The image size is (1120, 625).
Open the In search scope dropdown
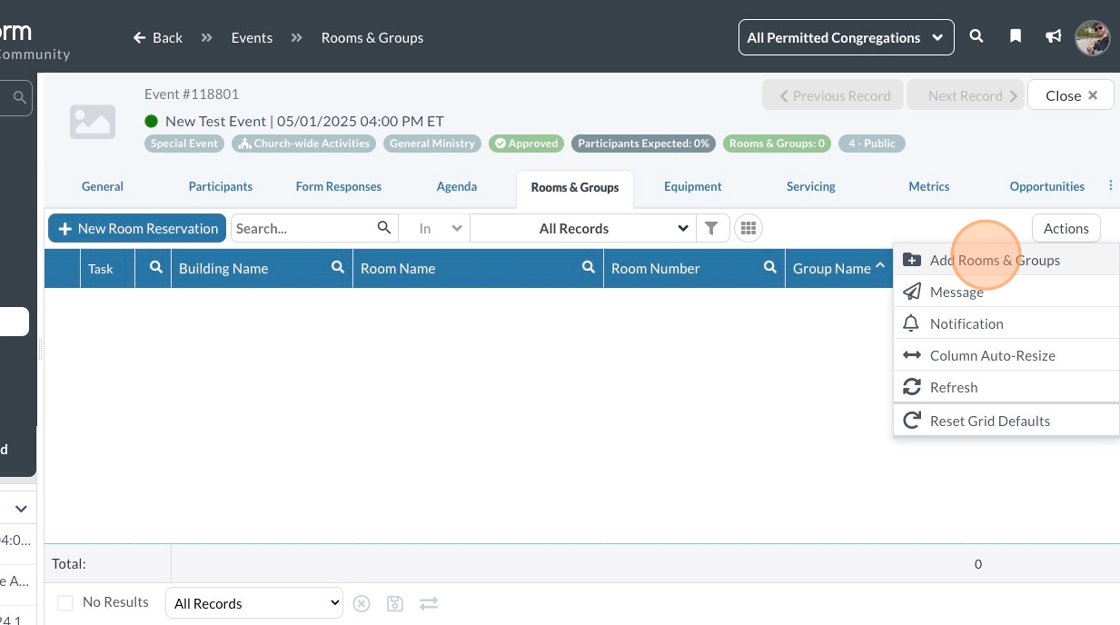tap(434, 229)
